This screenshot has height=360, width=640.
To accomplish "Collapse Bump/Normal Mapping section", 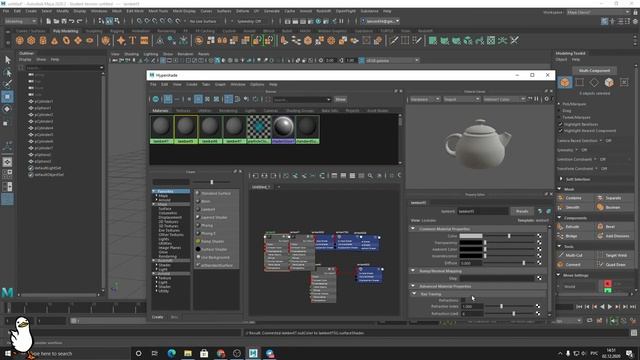I will [413, 271].
